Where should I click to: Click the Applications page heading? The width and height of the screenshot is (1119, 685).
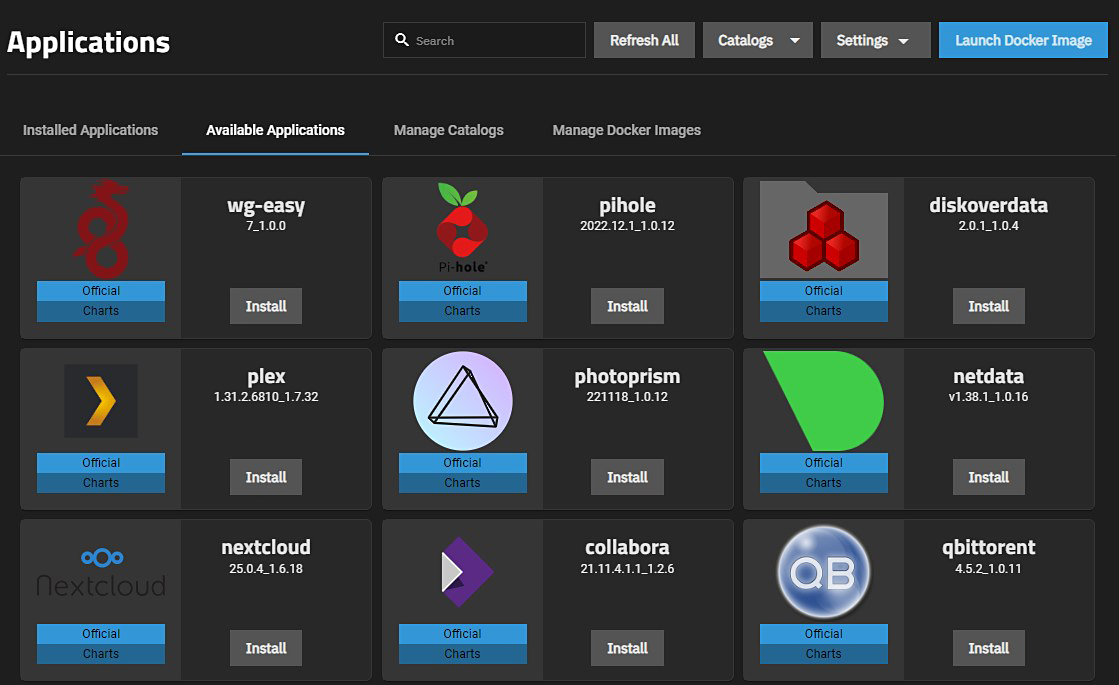click(x=88, y=43)
